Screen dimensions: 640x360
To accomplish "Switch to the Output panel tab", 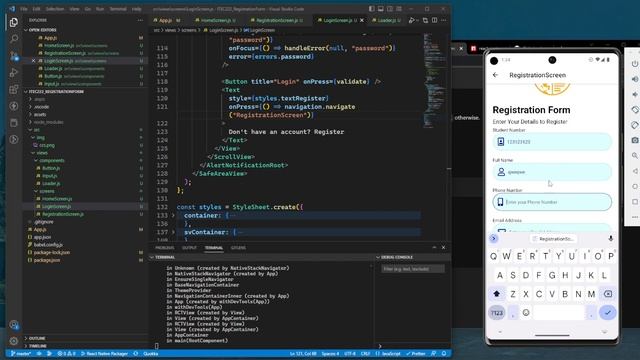I will (189, 248).
